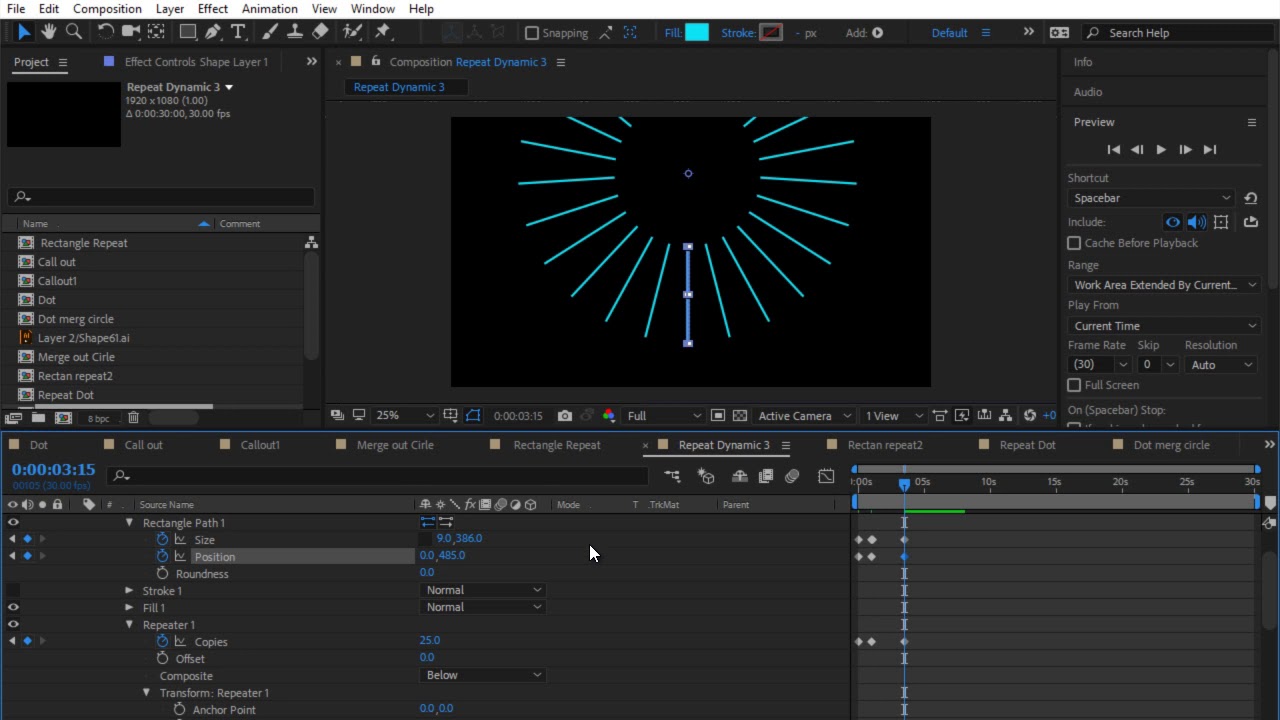
Task: Play the preview with the Play button
Action: coord(1161,150)
